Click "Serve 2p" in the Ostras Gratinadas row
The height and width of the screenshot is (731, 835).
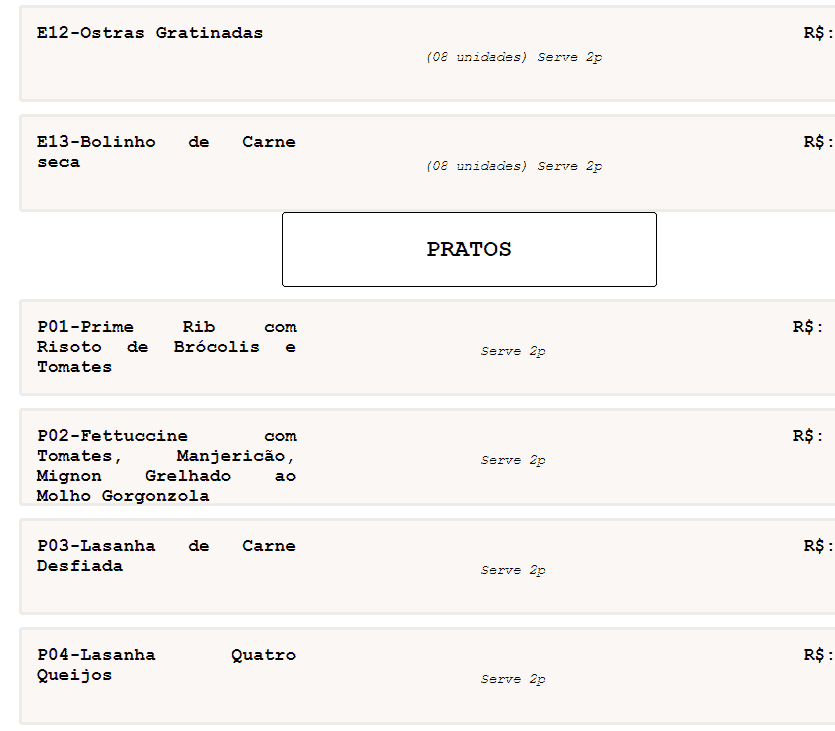pos(570,57)
